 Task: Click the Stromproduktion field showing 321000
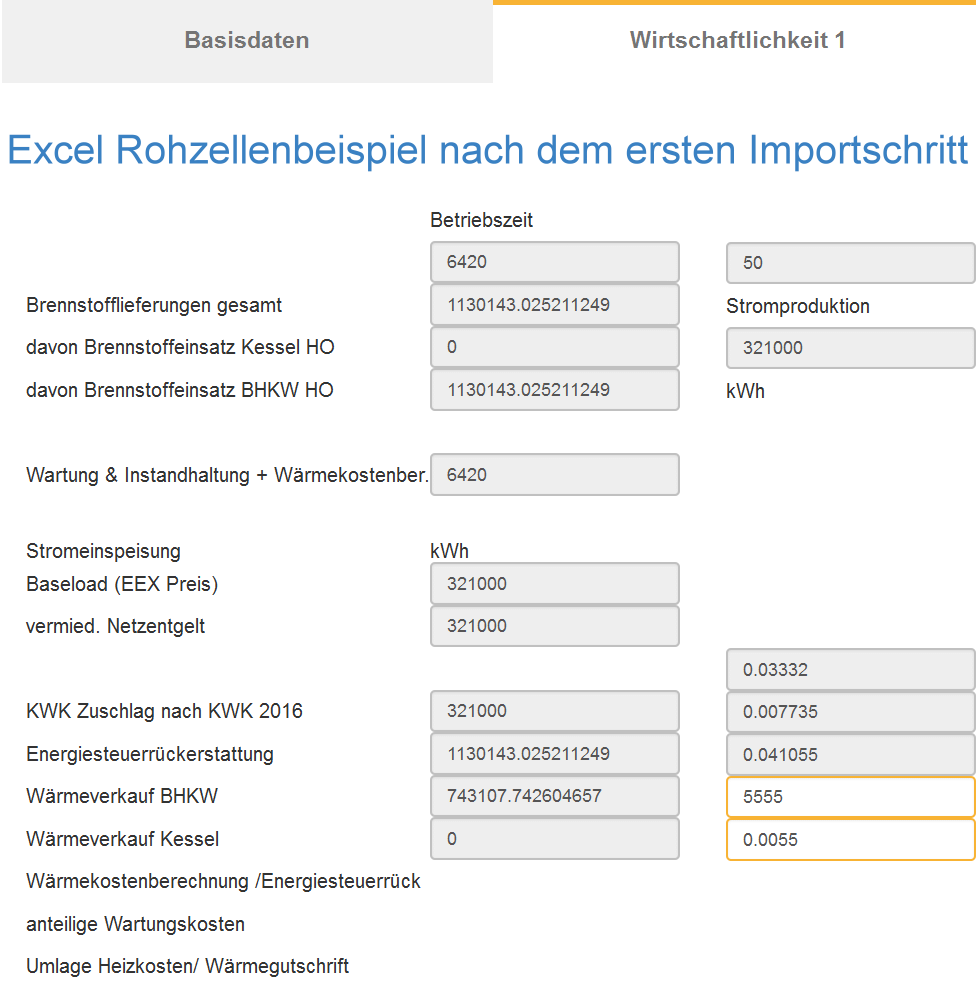[850, 348]
